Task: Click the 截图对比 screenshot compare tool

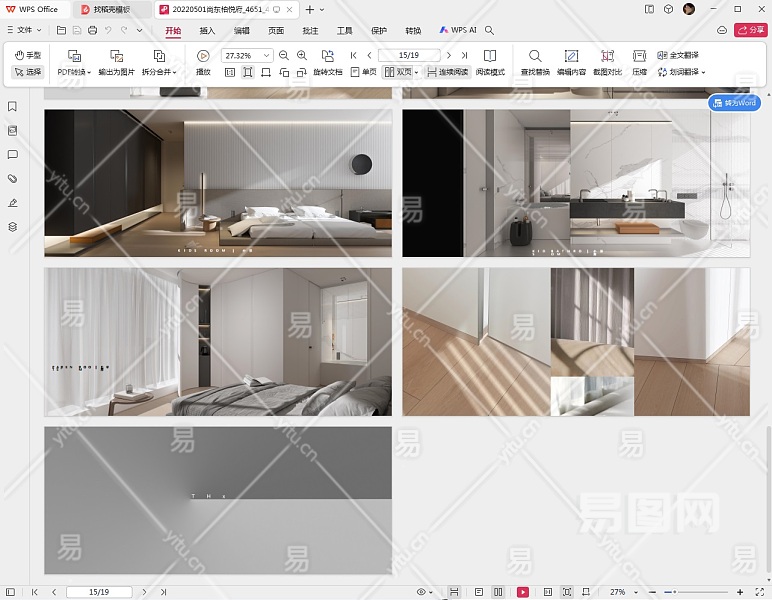Action: (x=607, y=56)
